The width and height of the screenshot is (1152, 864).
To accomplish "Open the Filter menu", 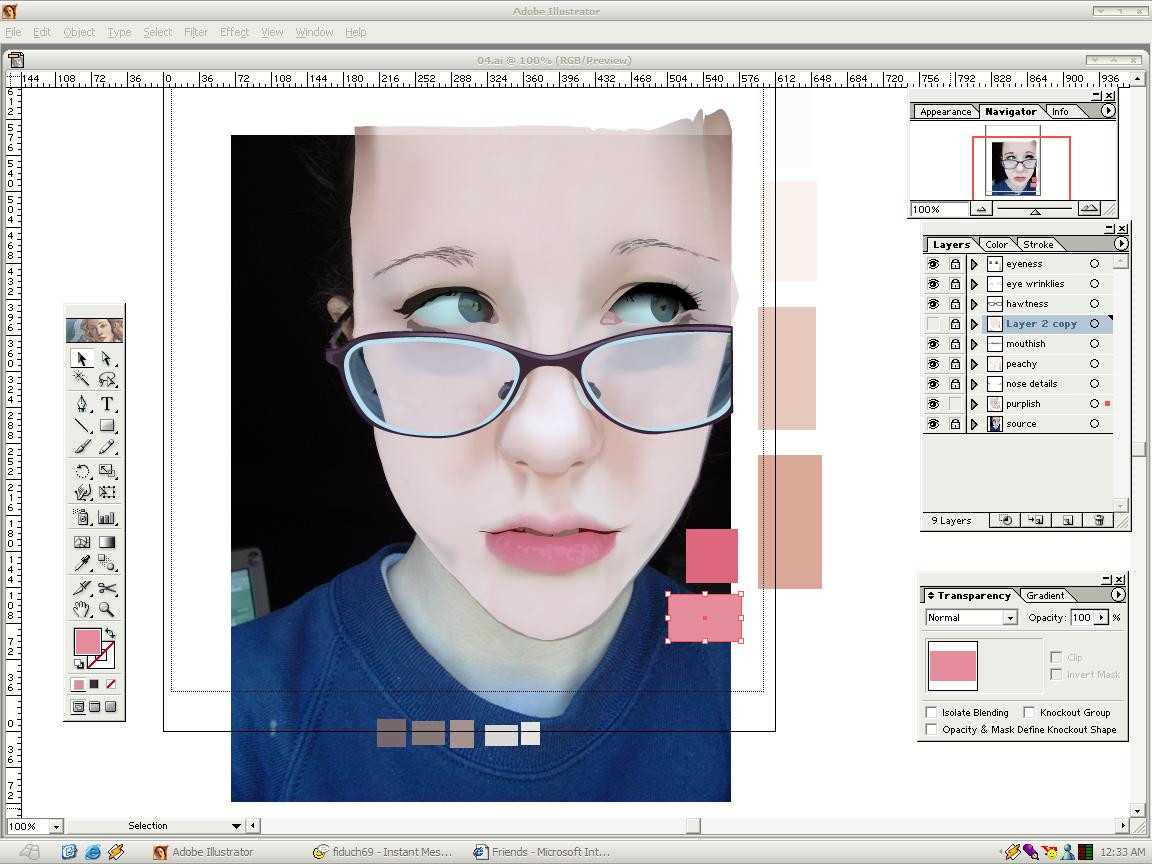I will pos(195,32).
